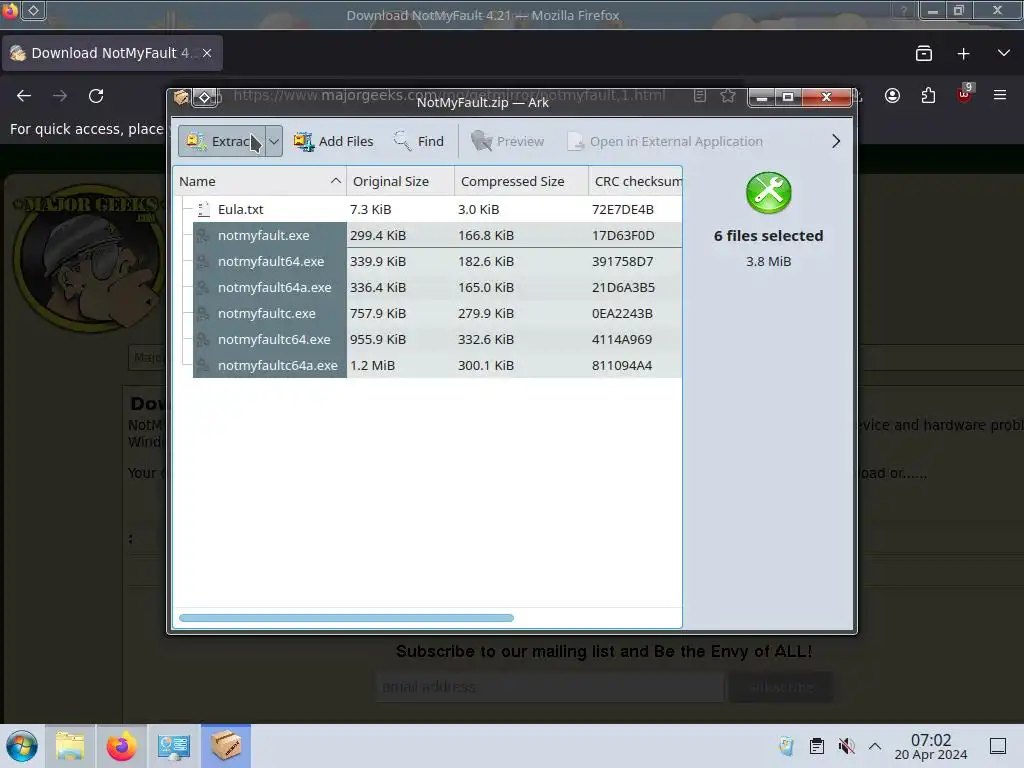
Task: Click the 332.6 KiB compressed size cell
Action: click(486, 340)
